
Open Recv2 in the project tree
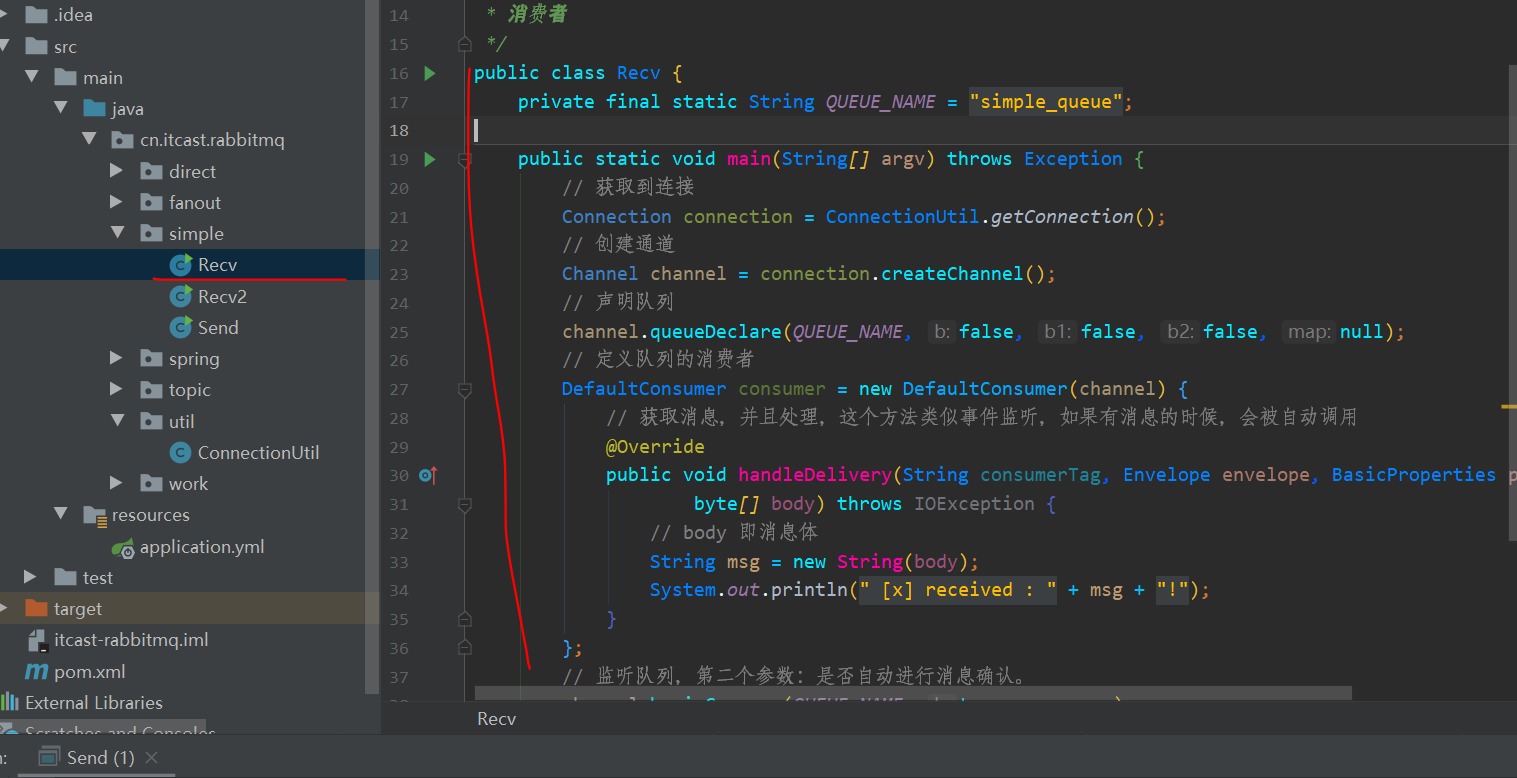[222, 296]
